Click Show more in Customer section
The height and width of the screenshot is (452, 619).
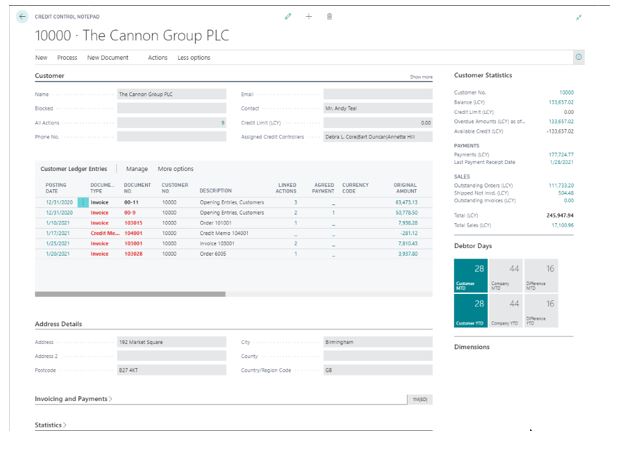421,77
